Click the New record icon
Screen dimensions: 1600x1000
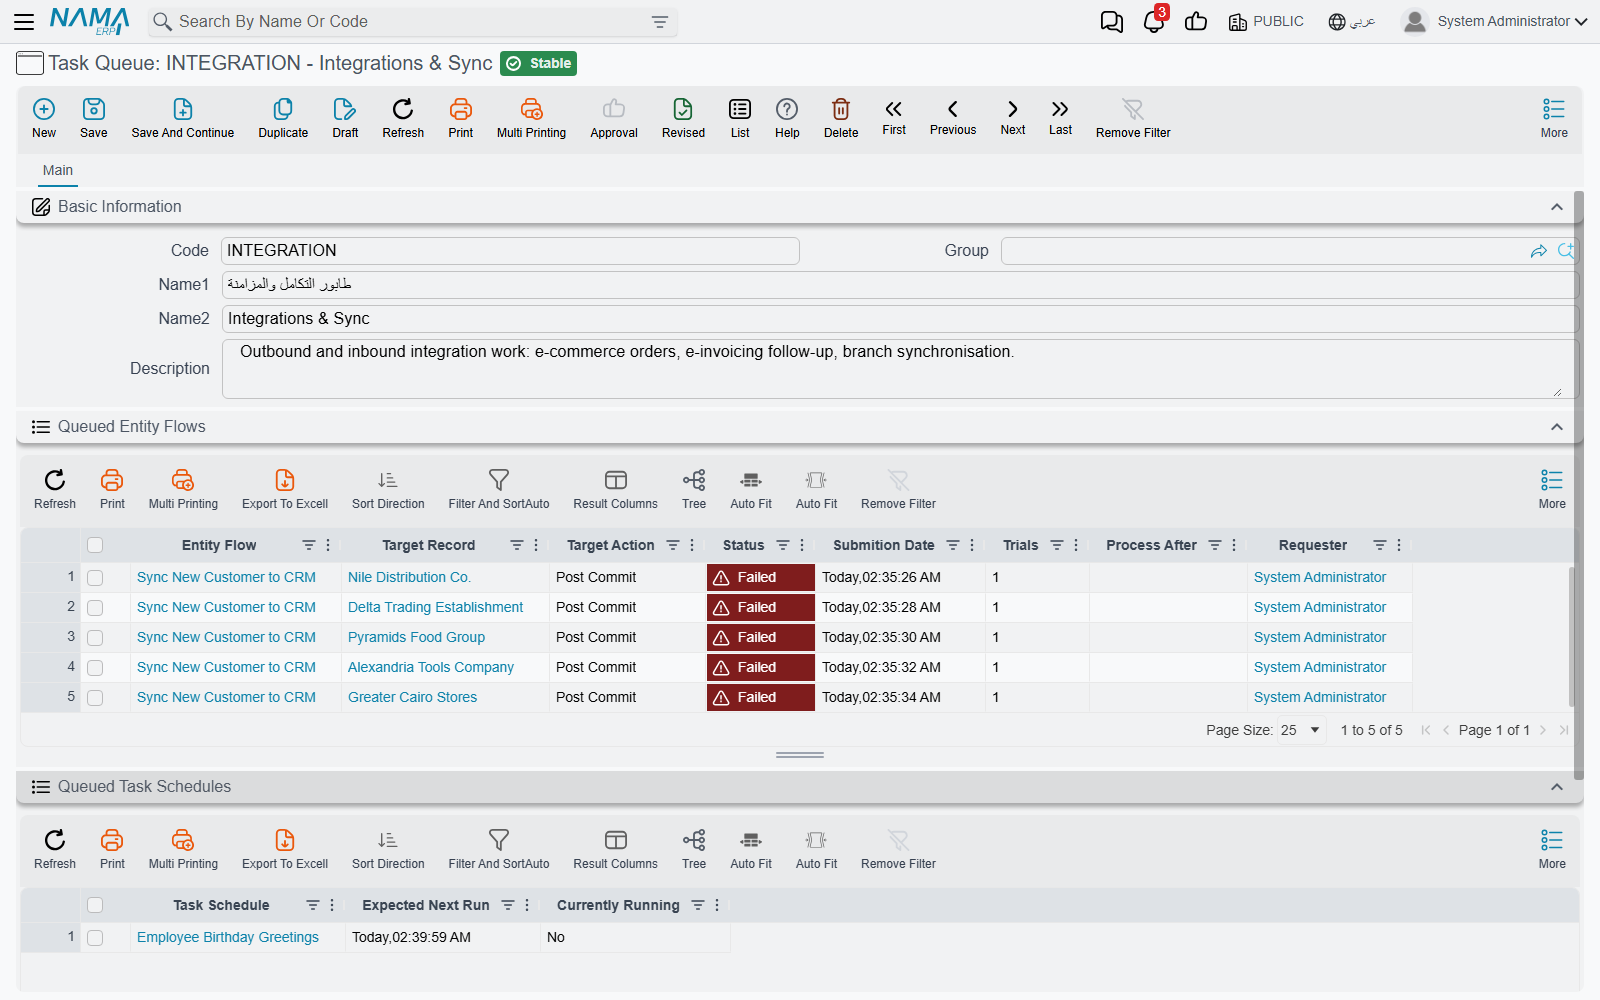click(44, 109)
